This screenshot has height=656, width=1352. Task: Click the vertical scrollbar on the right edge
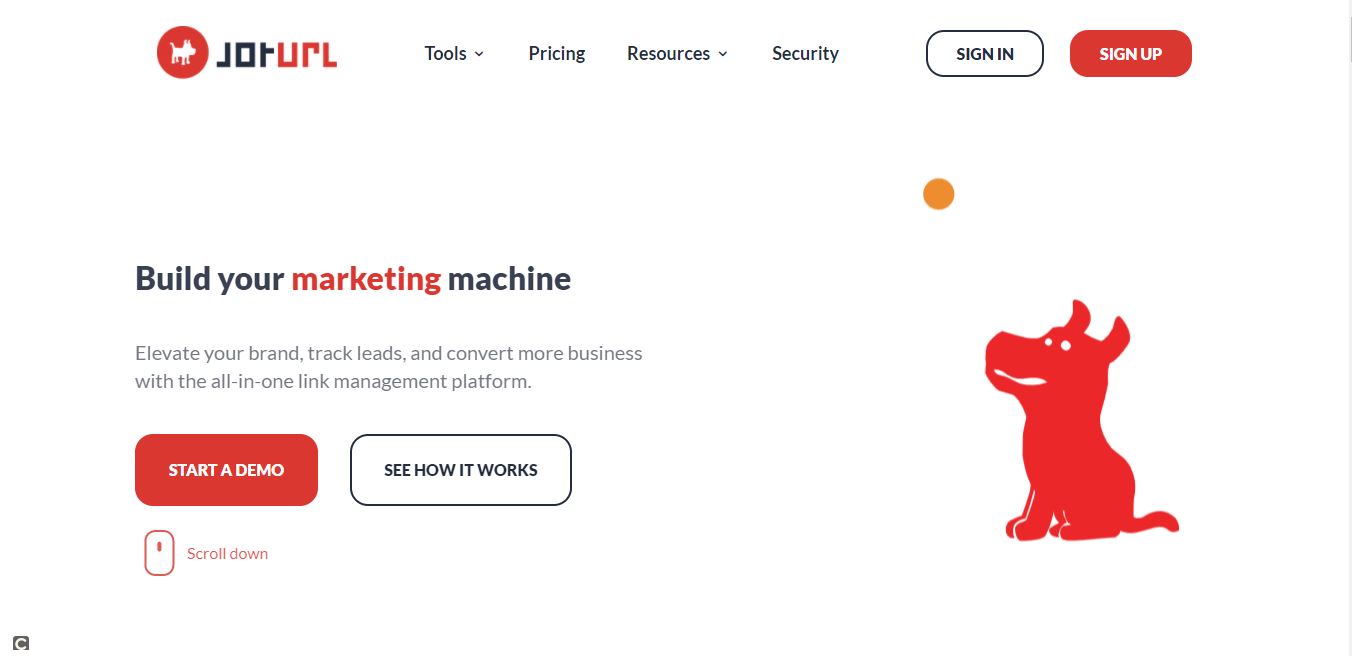[1346, 328]
